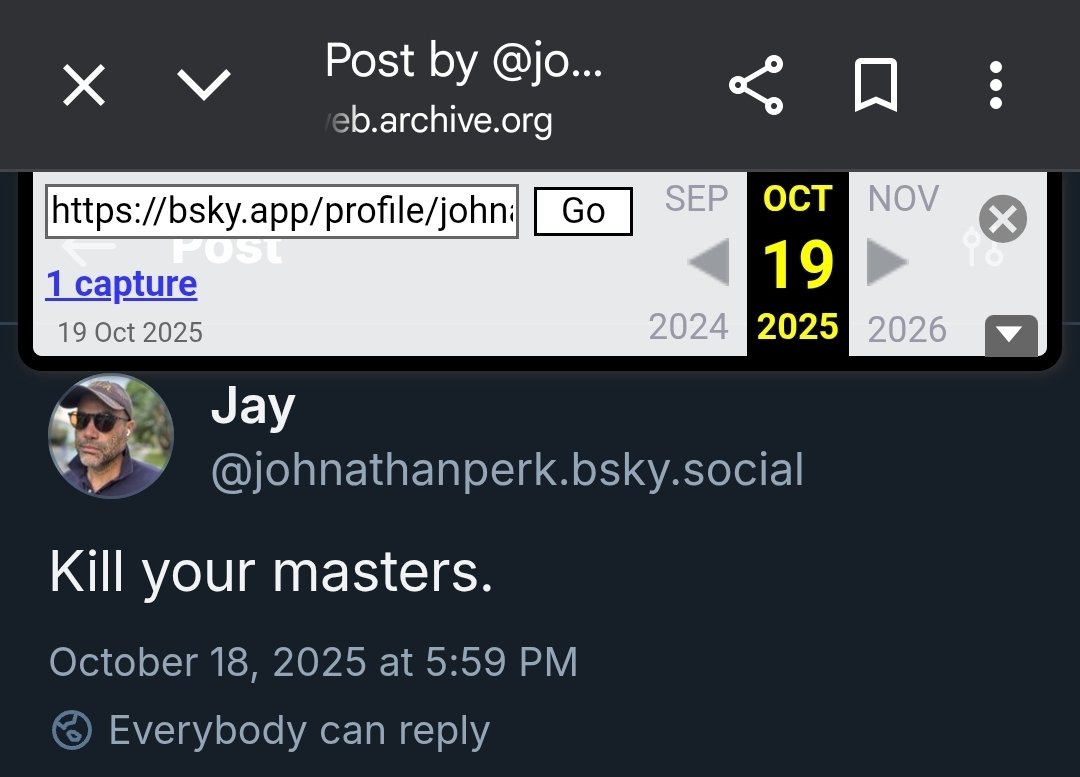This screenshot has height=777, width=1080.
Task: Open the three-dot overflow menu
Action: click(996, 85)
